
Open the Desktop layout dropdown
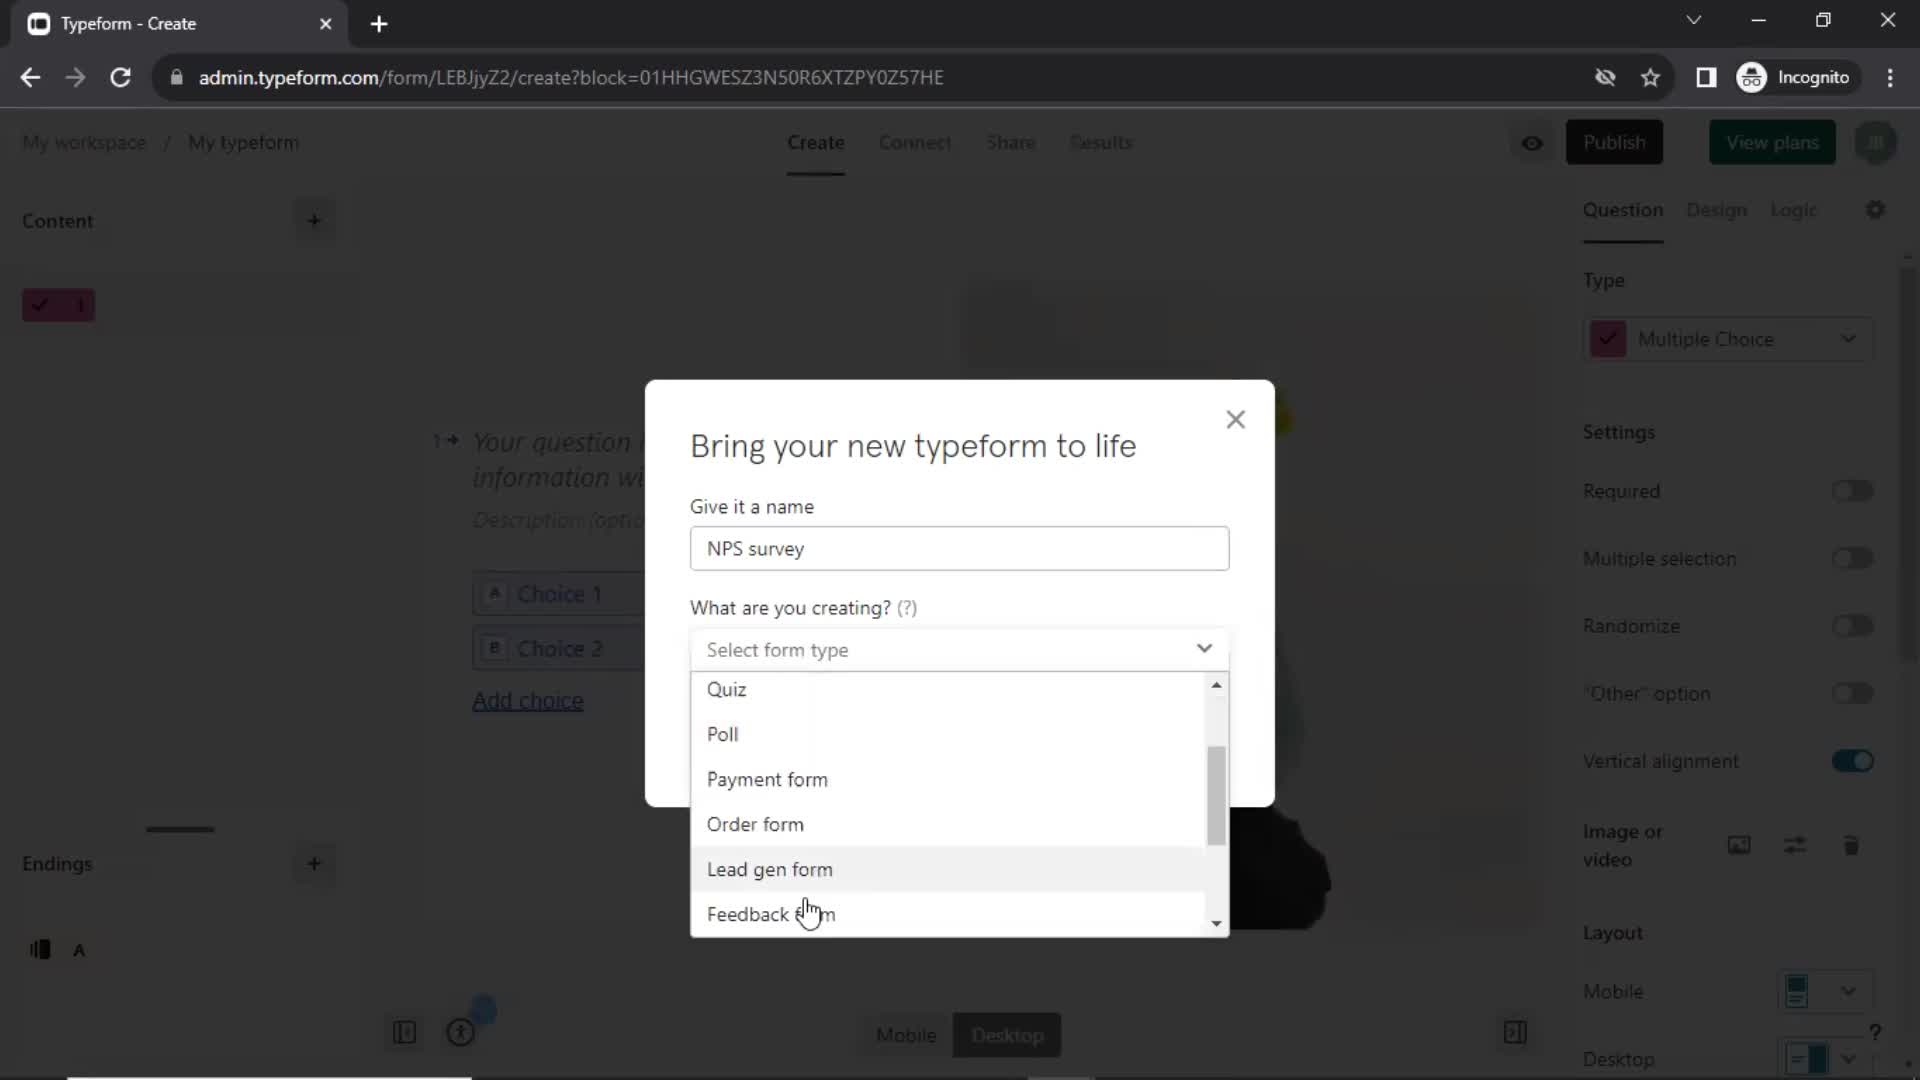1825,1058
